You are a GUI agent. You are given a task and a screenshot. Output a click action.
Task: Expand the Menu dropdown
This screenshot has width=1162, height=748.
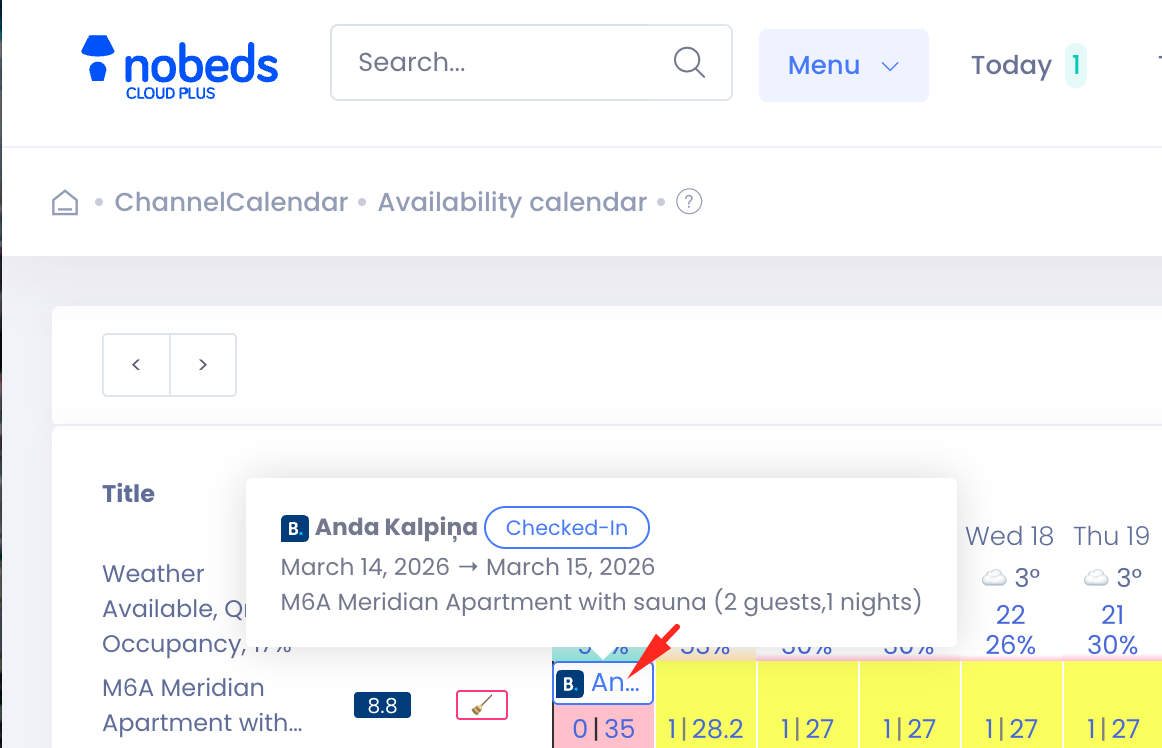[843, 65]
